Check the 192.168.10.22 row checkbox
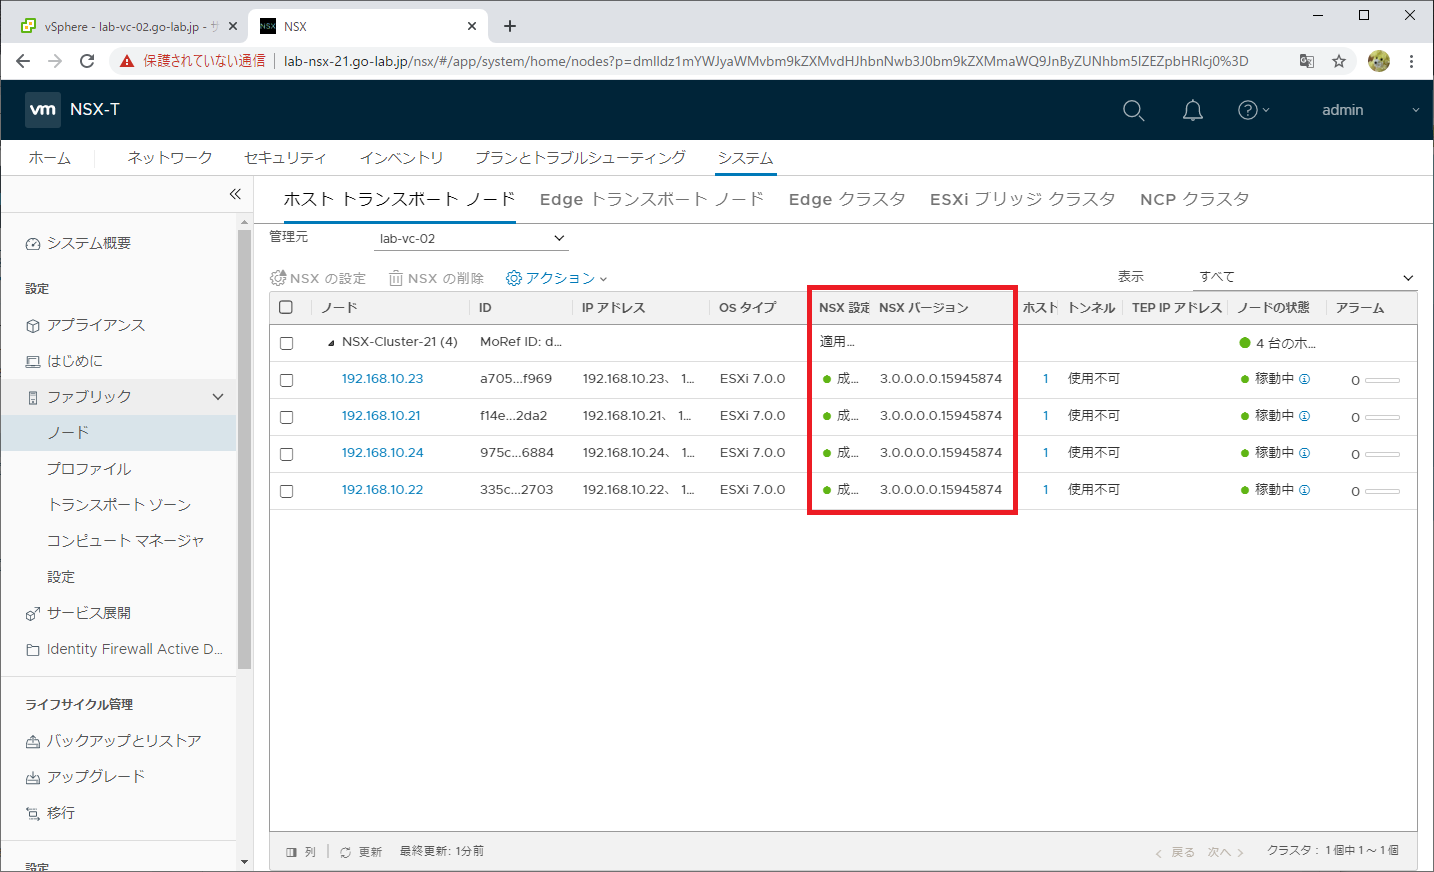 coord(286,491)
